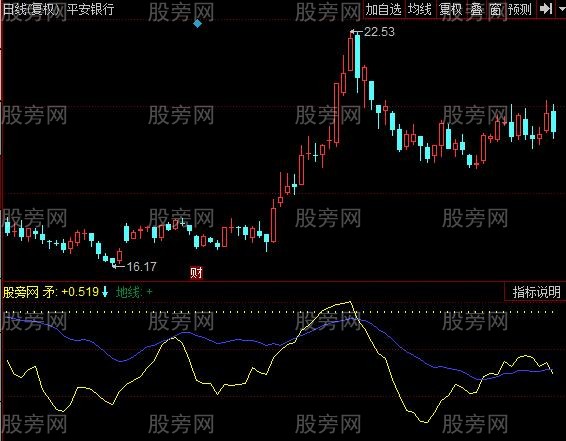Click the 平安银行 stock name
Viewport: 566px width, 441px height.
[x=91, y=9]
